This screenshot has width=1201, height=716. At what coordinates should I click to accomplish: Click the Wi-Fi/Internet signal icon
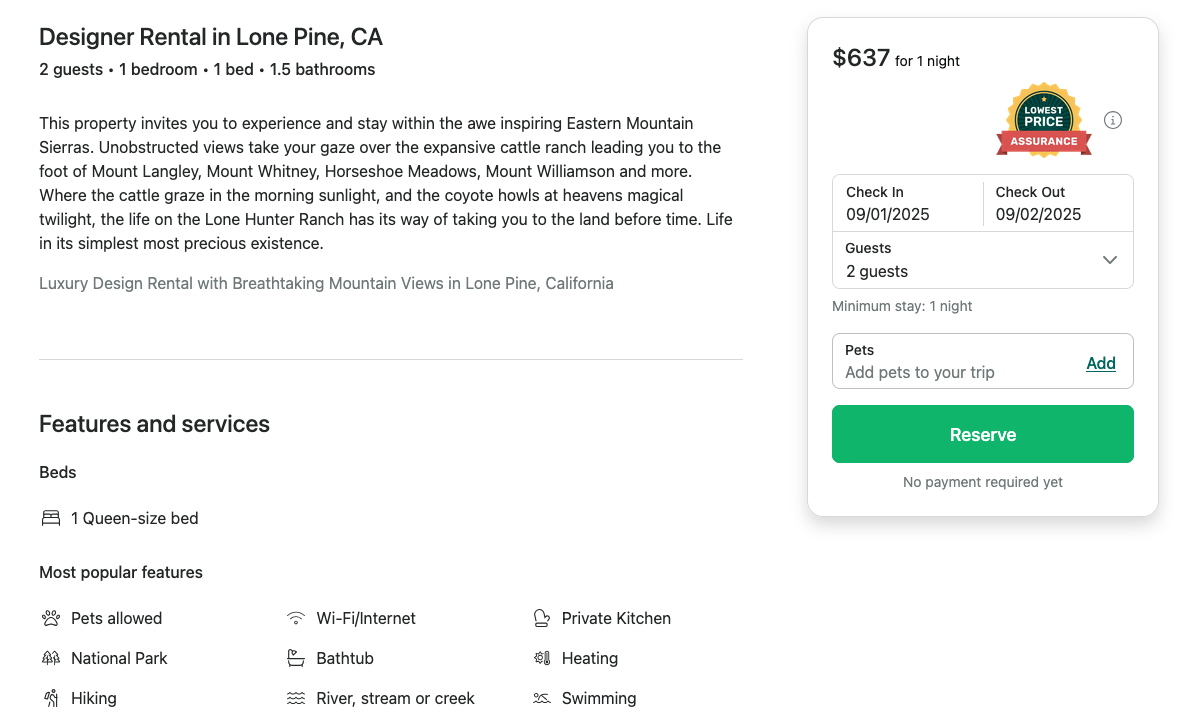pyautogui.click(x=296, y=618)
